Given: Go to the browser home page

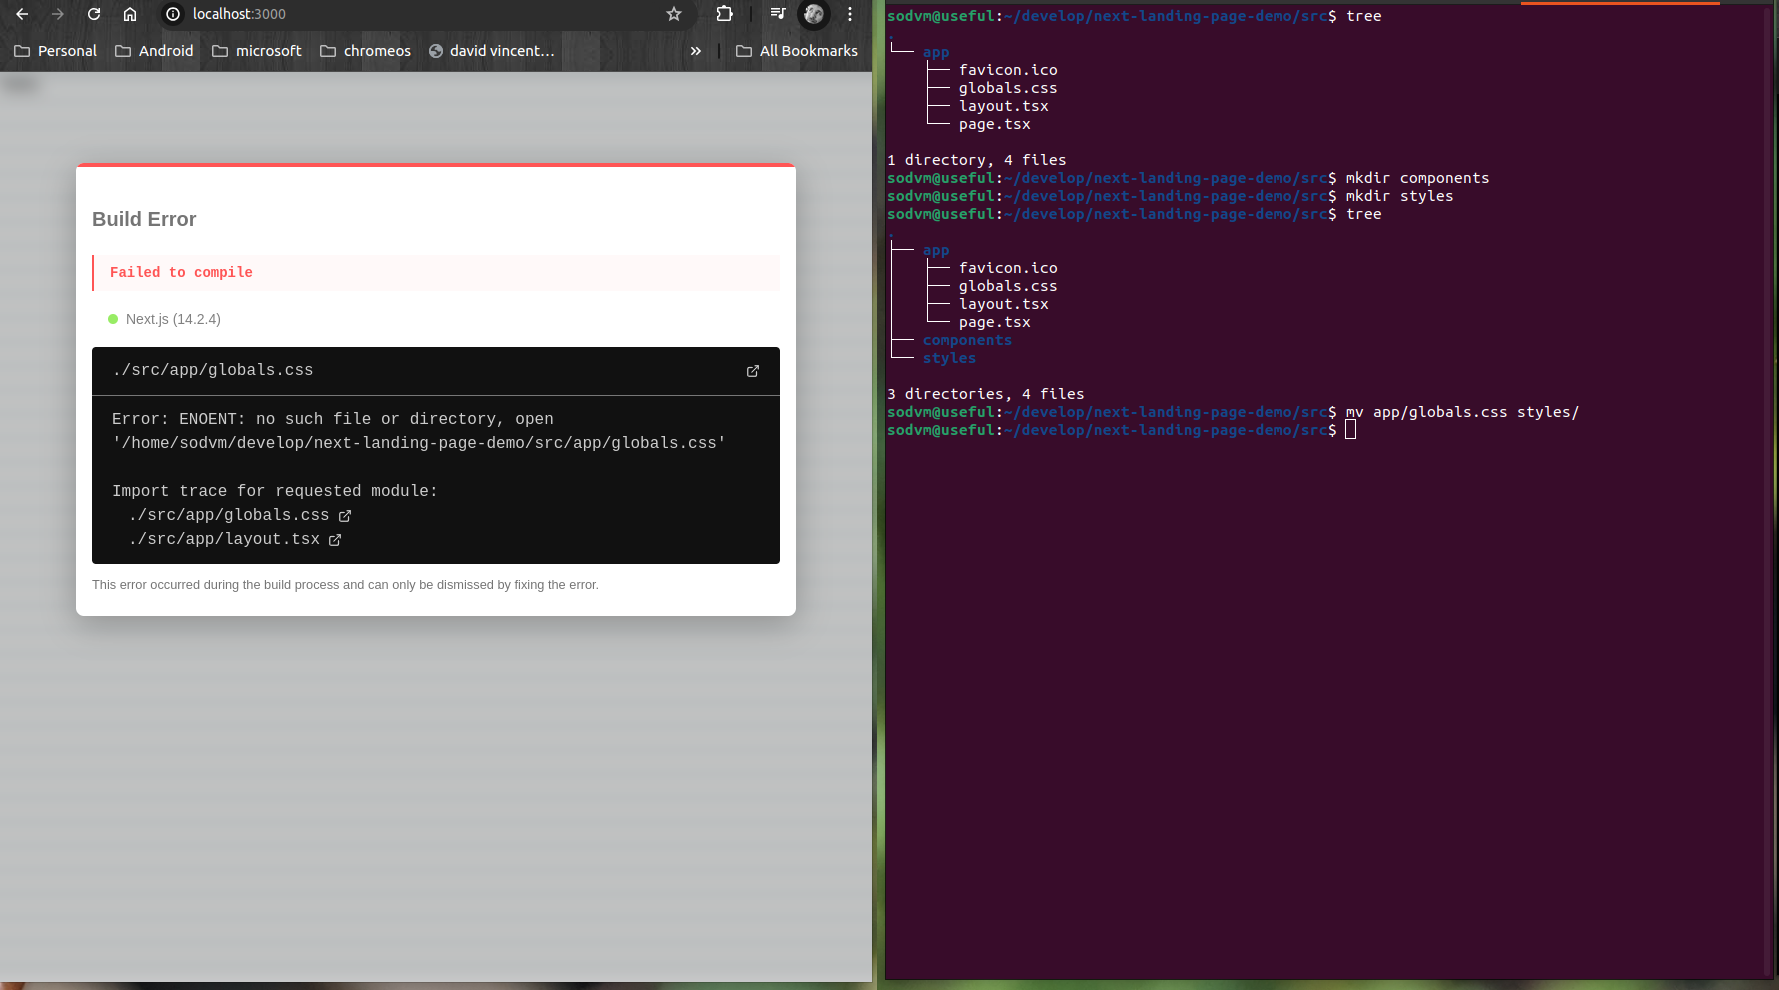Looking at the screenshot, I should click(130, 14).
